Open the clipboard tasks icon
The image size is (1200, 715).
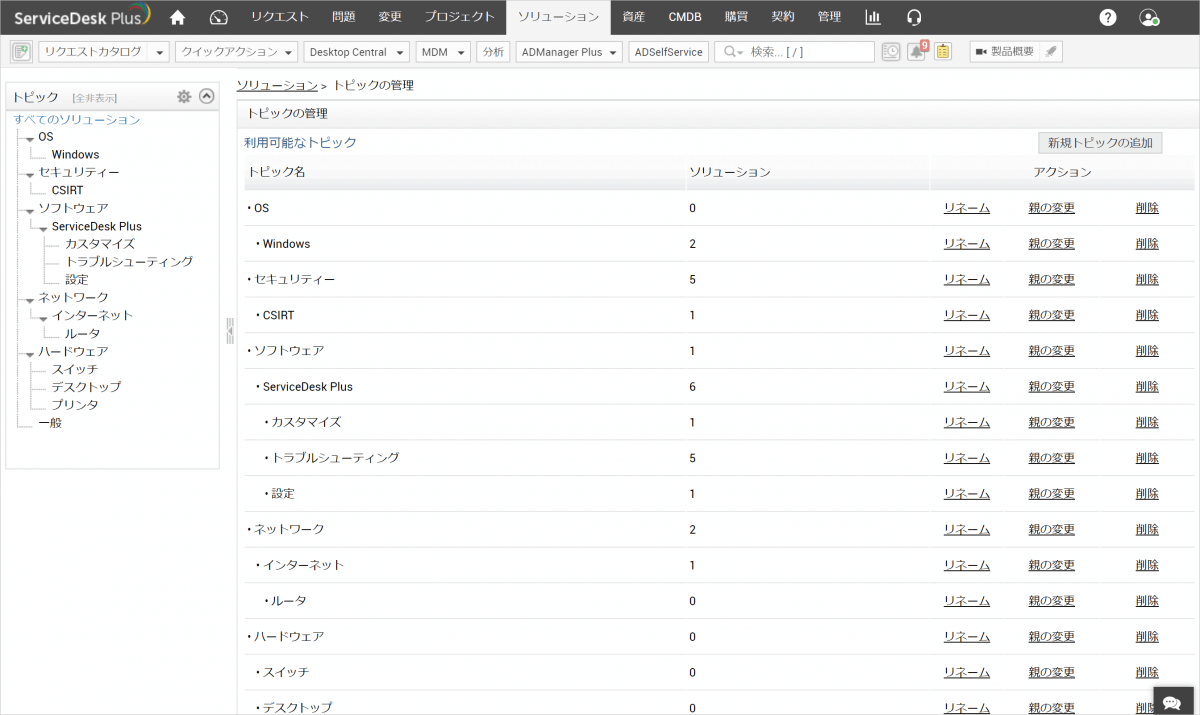coord(943,52)
